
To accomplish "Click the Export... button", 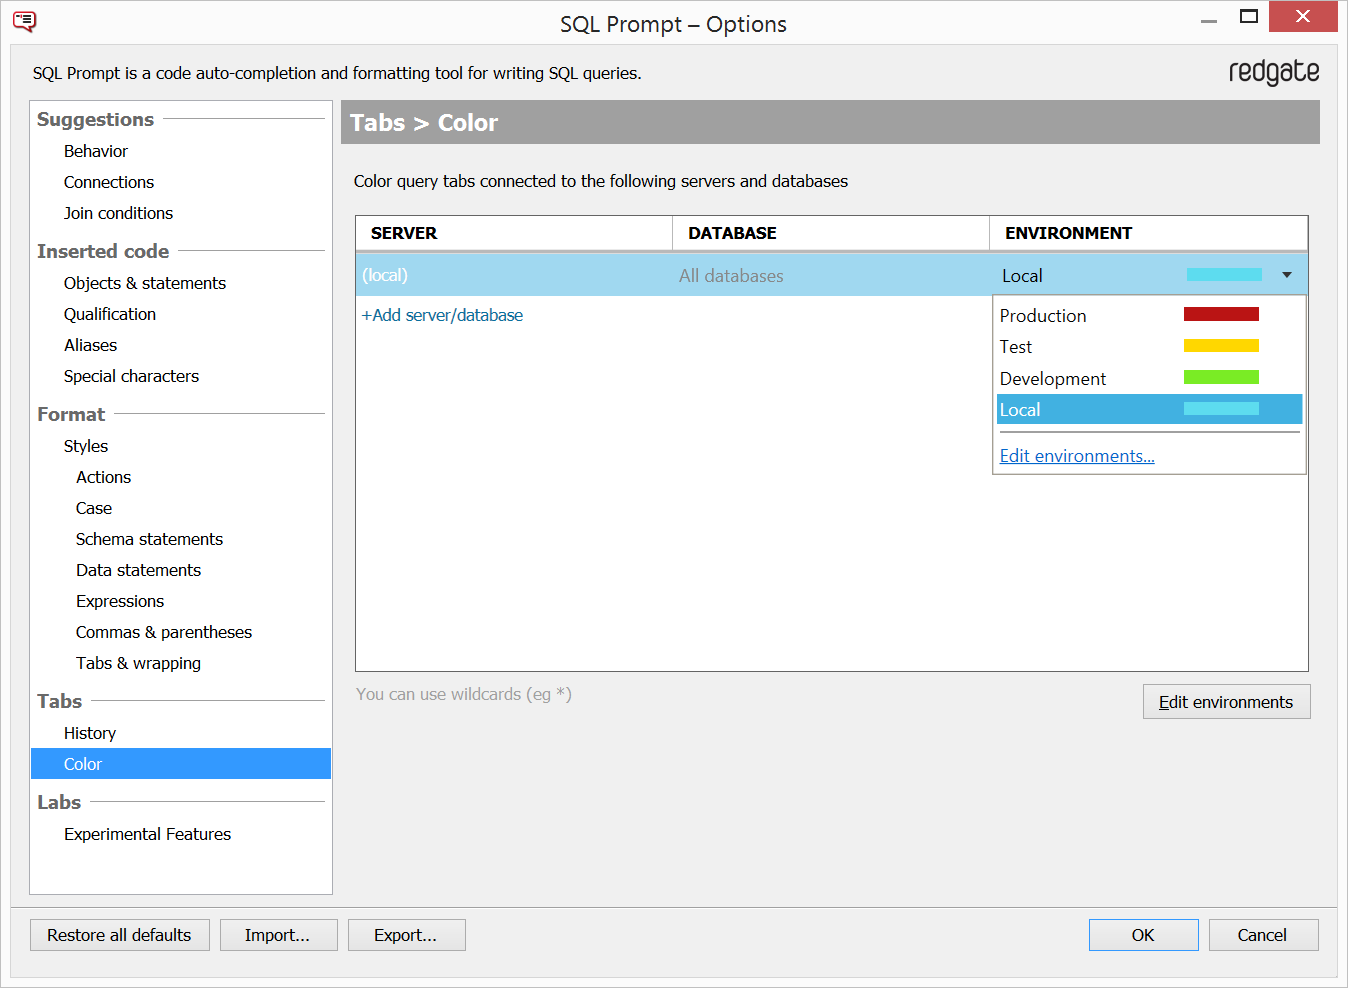I will pos(406,935).
